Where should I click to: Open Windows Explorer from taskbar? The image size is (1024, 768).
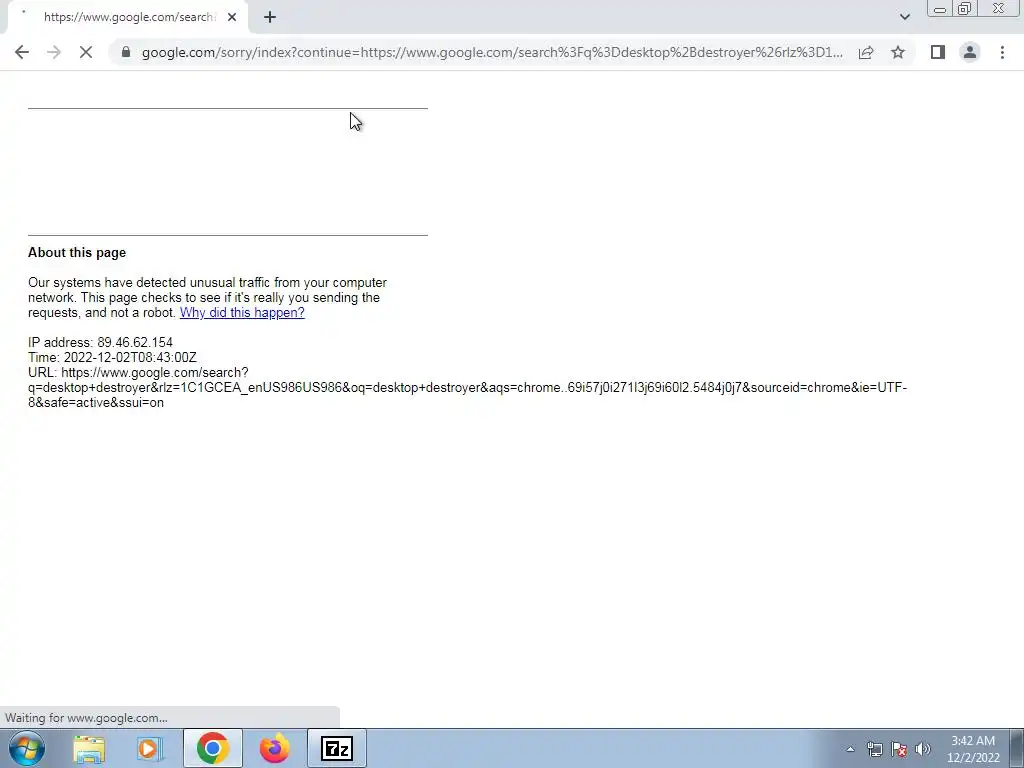pyautogui.click(x=89, y=748)
